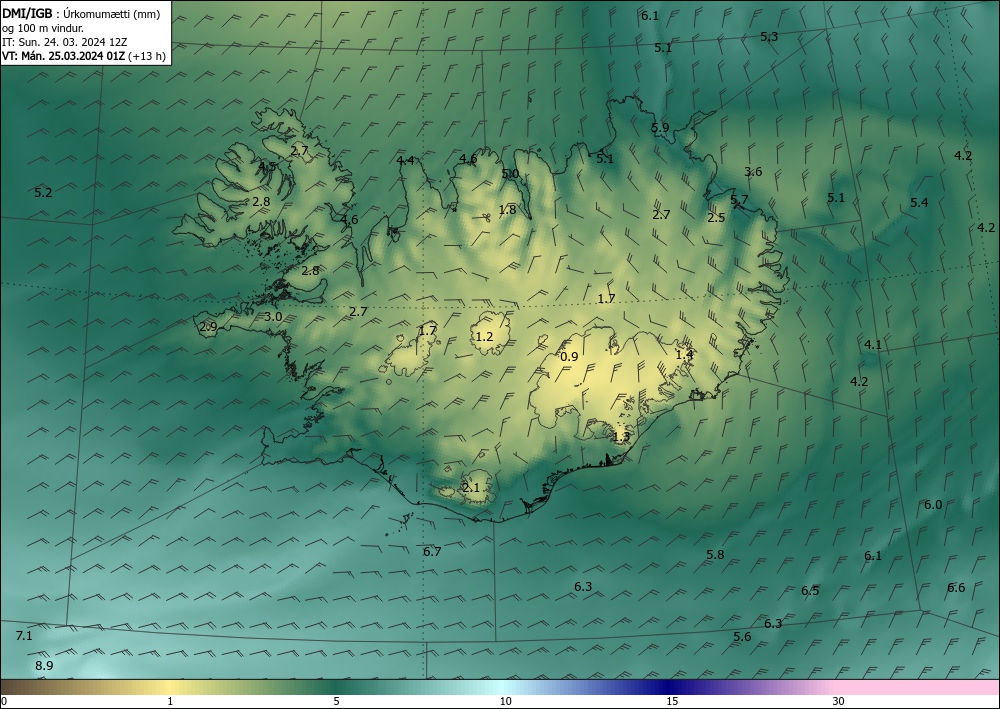The width and height of the screenshot is (1000, 709).
Task: Click the 'og 100 m vindur.' caption line
Action: (43, 28)
